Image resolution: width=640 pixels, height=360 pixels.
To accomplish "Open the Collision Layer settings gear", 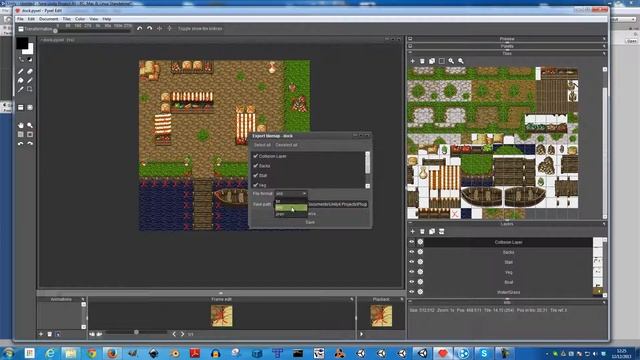I will click(420, 242).
